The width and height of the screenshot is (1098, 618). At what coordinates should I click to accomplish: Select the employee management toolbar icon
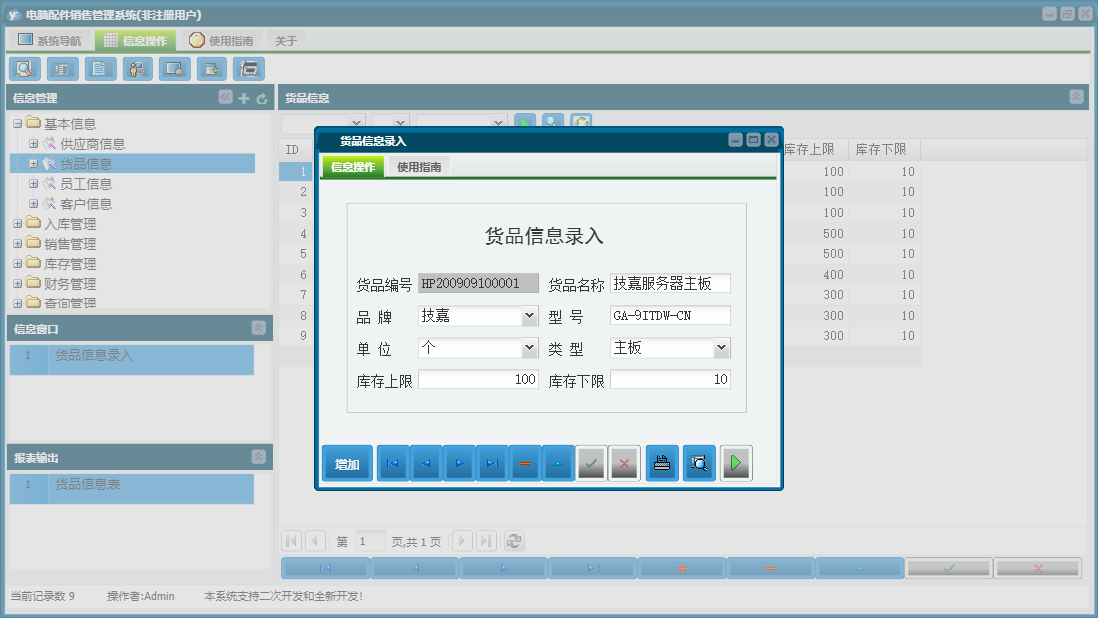[x=137, y=68]
